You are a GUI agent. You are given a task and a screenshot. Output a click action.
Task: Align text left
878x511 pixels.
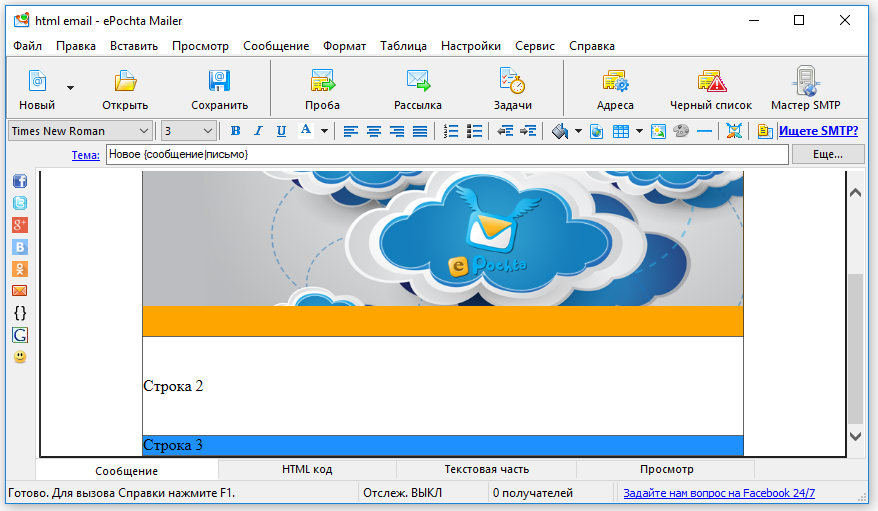pyautogui.click(x=351, y=132)
